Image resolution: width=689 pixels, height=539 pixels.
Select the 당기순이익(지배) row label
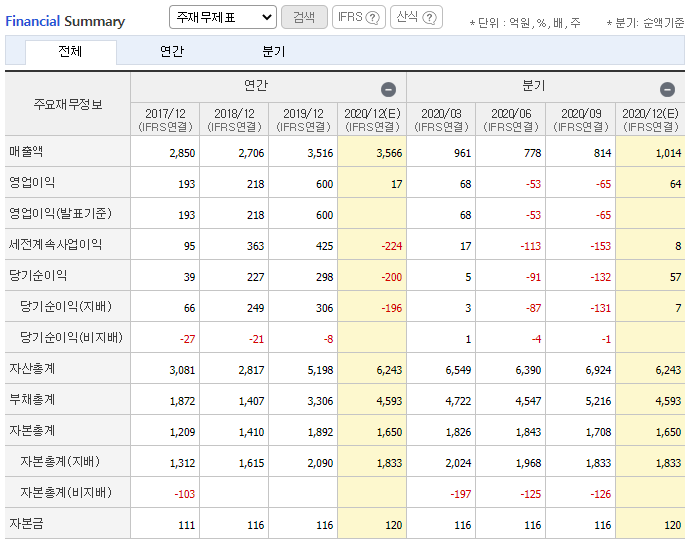click(x=66, y=306)
